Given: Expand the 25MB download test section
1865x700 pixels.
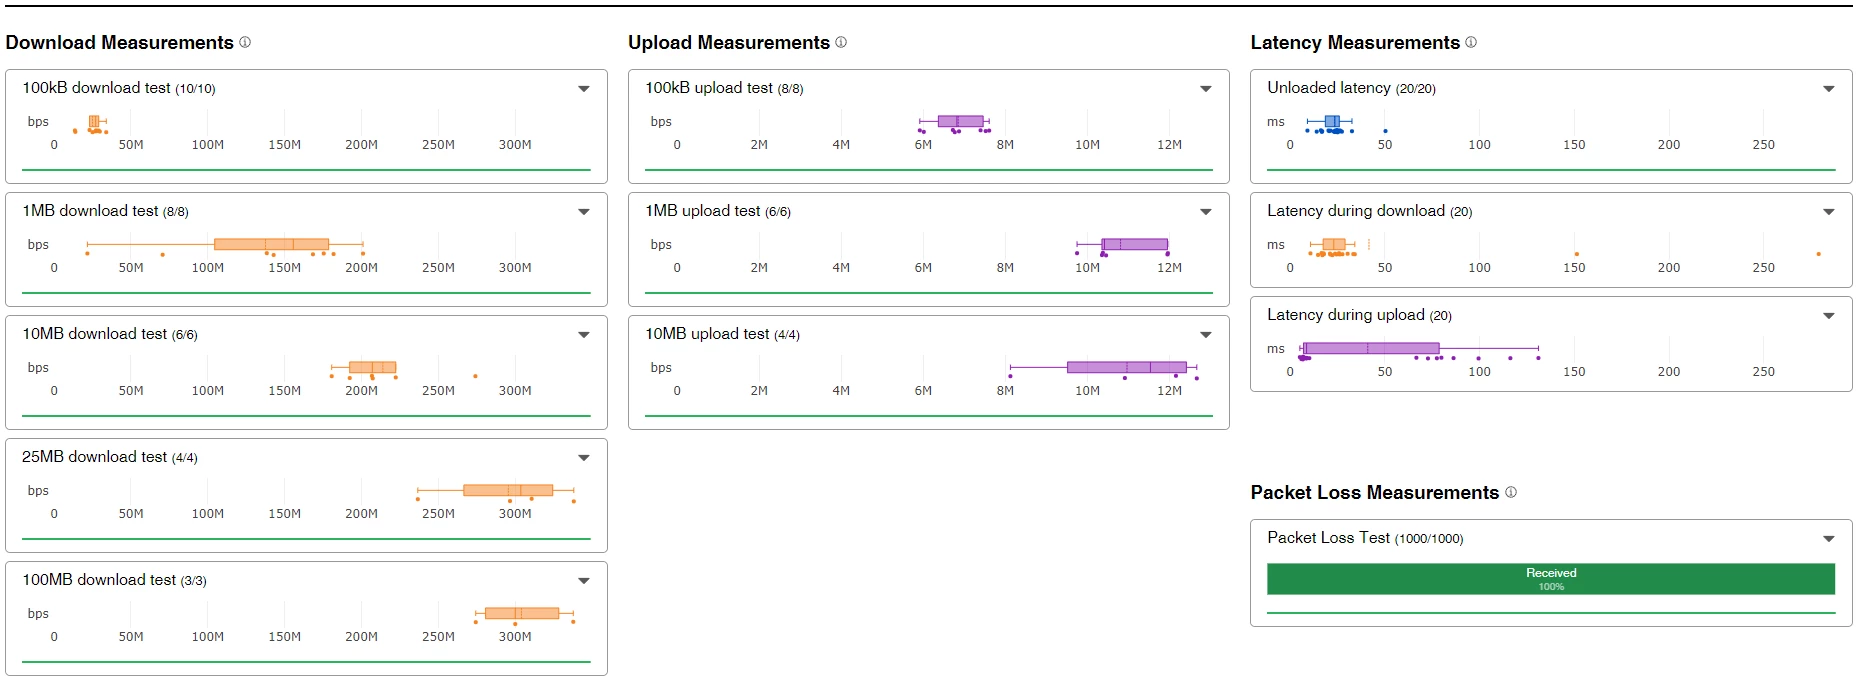Looking at the screenshot, I should (x=584, y=458).
